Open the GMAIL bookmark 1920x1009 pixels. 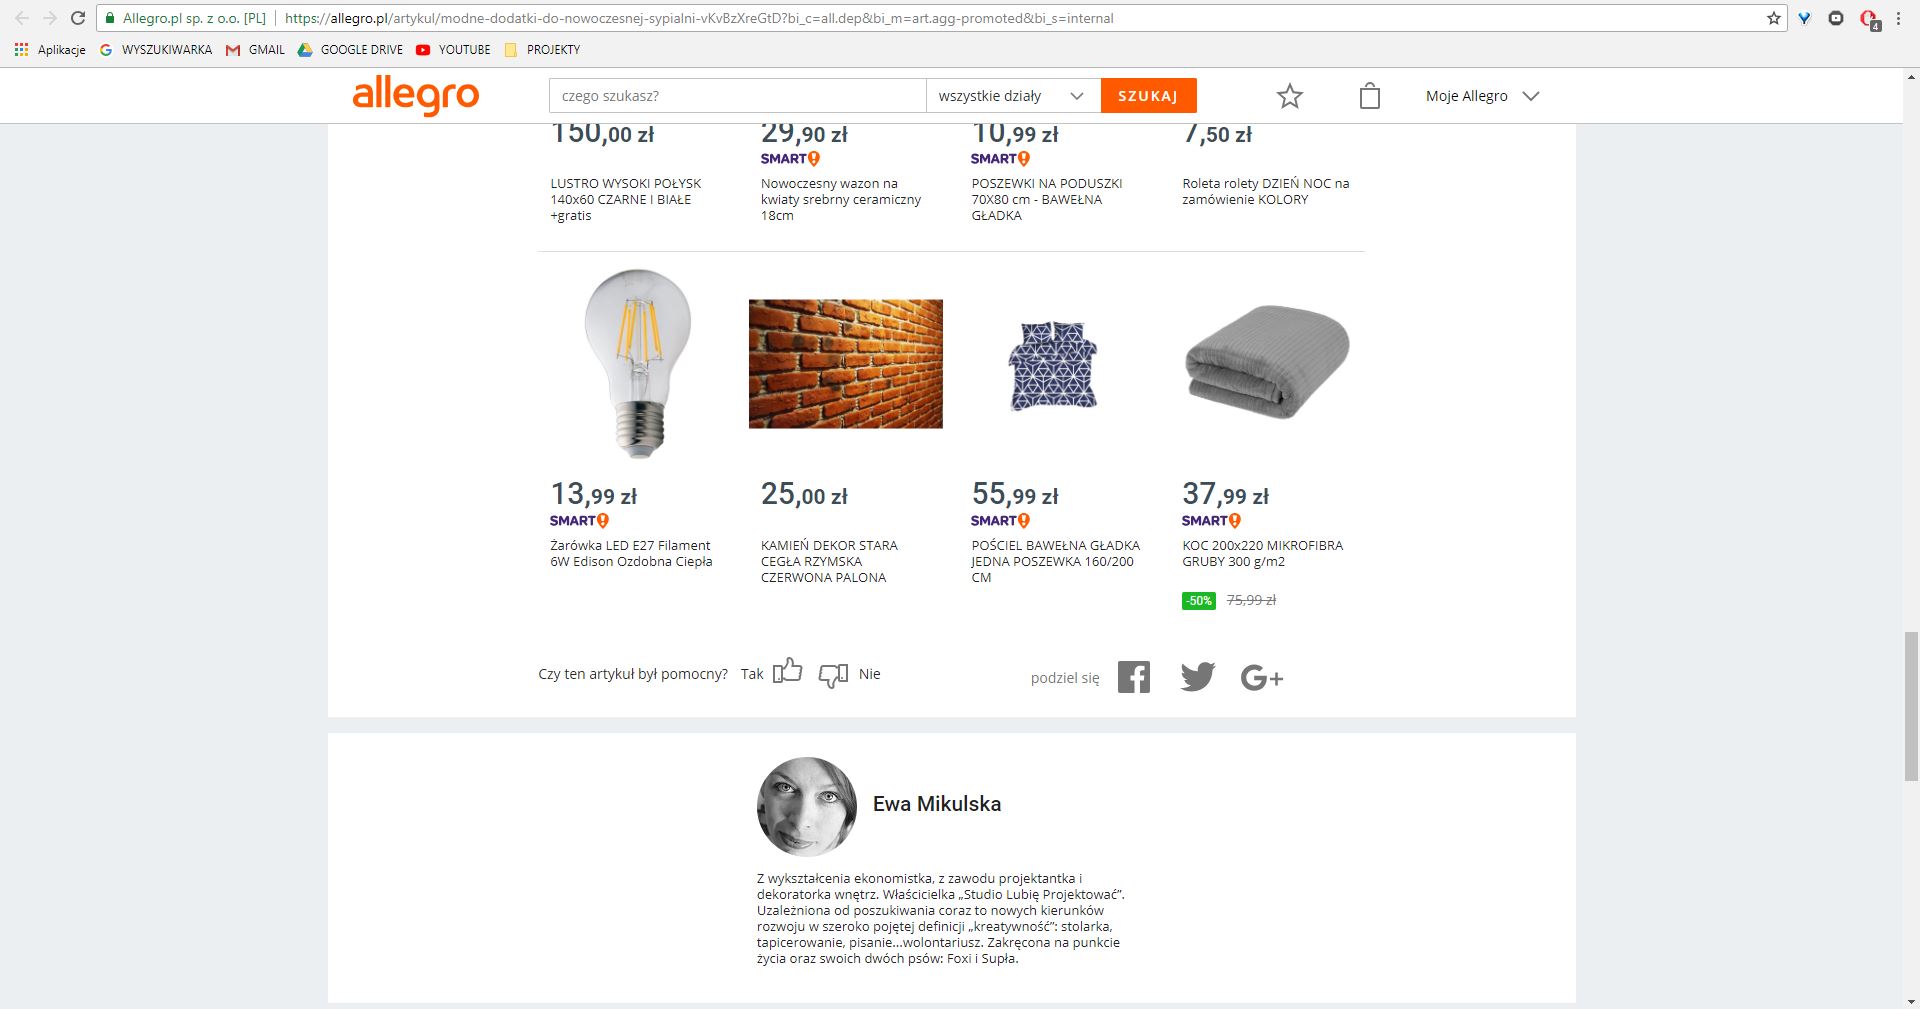click(256, 49)
